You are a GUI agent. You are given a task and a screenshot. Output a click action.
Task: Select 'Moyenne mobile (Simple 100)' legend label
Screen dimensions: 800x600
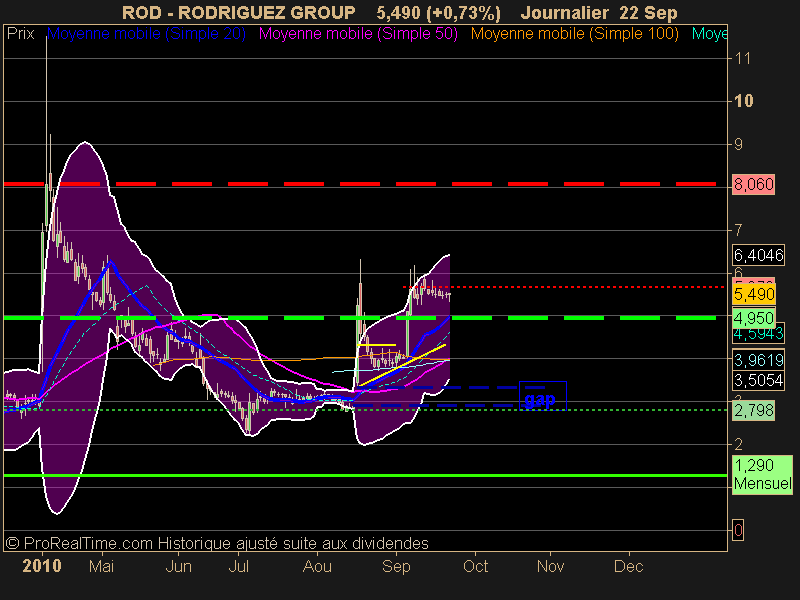(x=574, y=34)
